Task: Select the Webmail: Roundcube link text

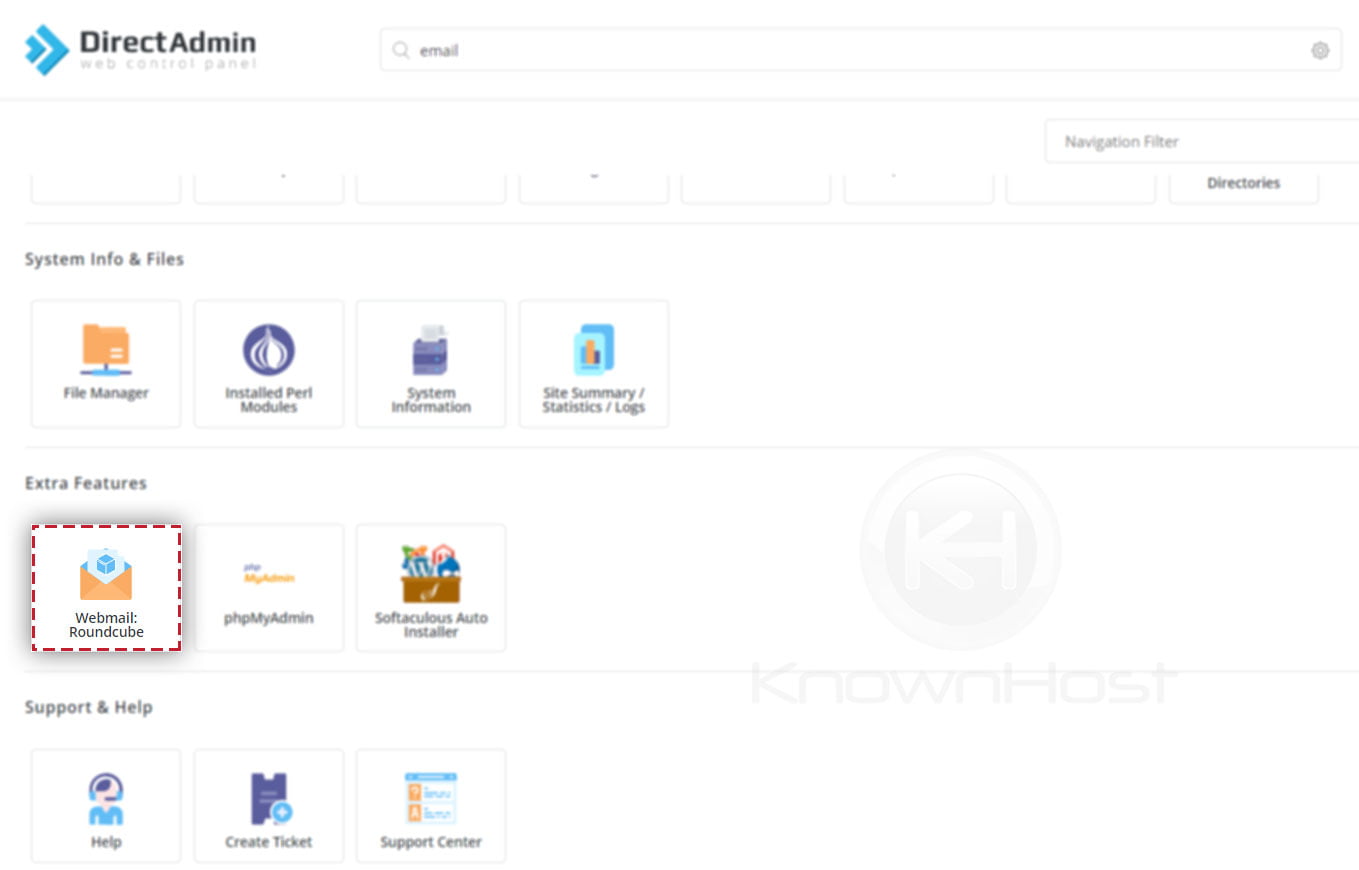Action: (x=105, y=625)
